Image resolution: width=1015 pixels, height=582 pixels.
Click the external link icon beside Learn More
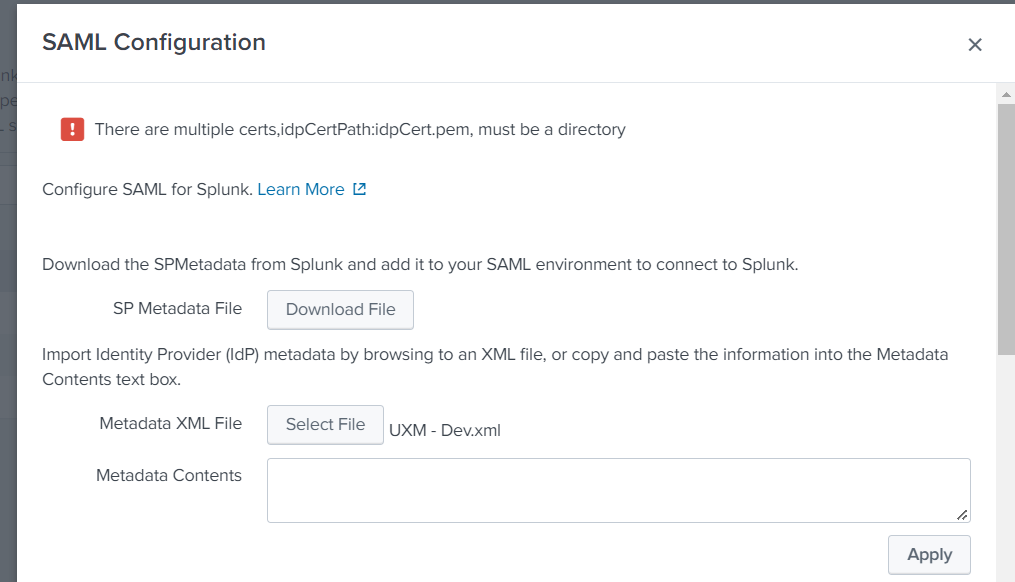pos(359,189)
